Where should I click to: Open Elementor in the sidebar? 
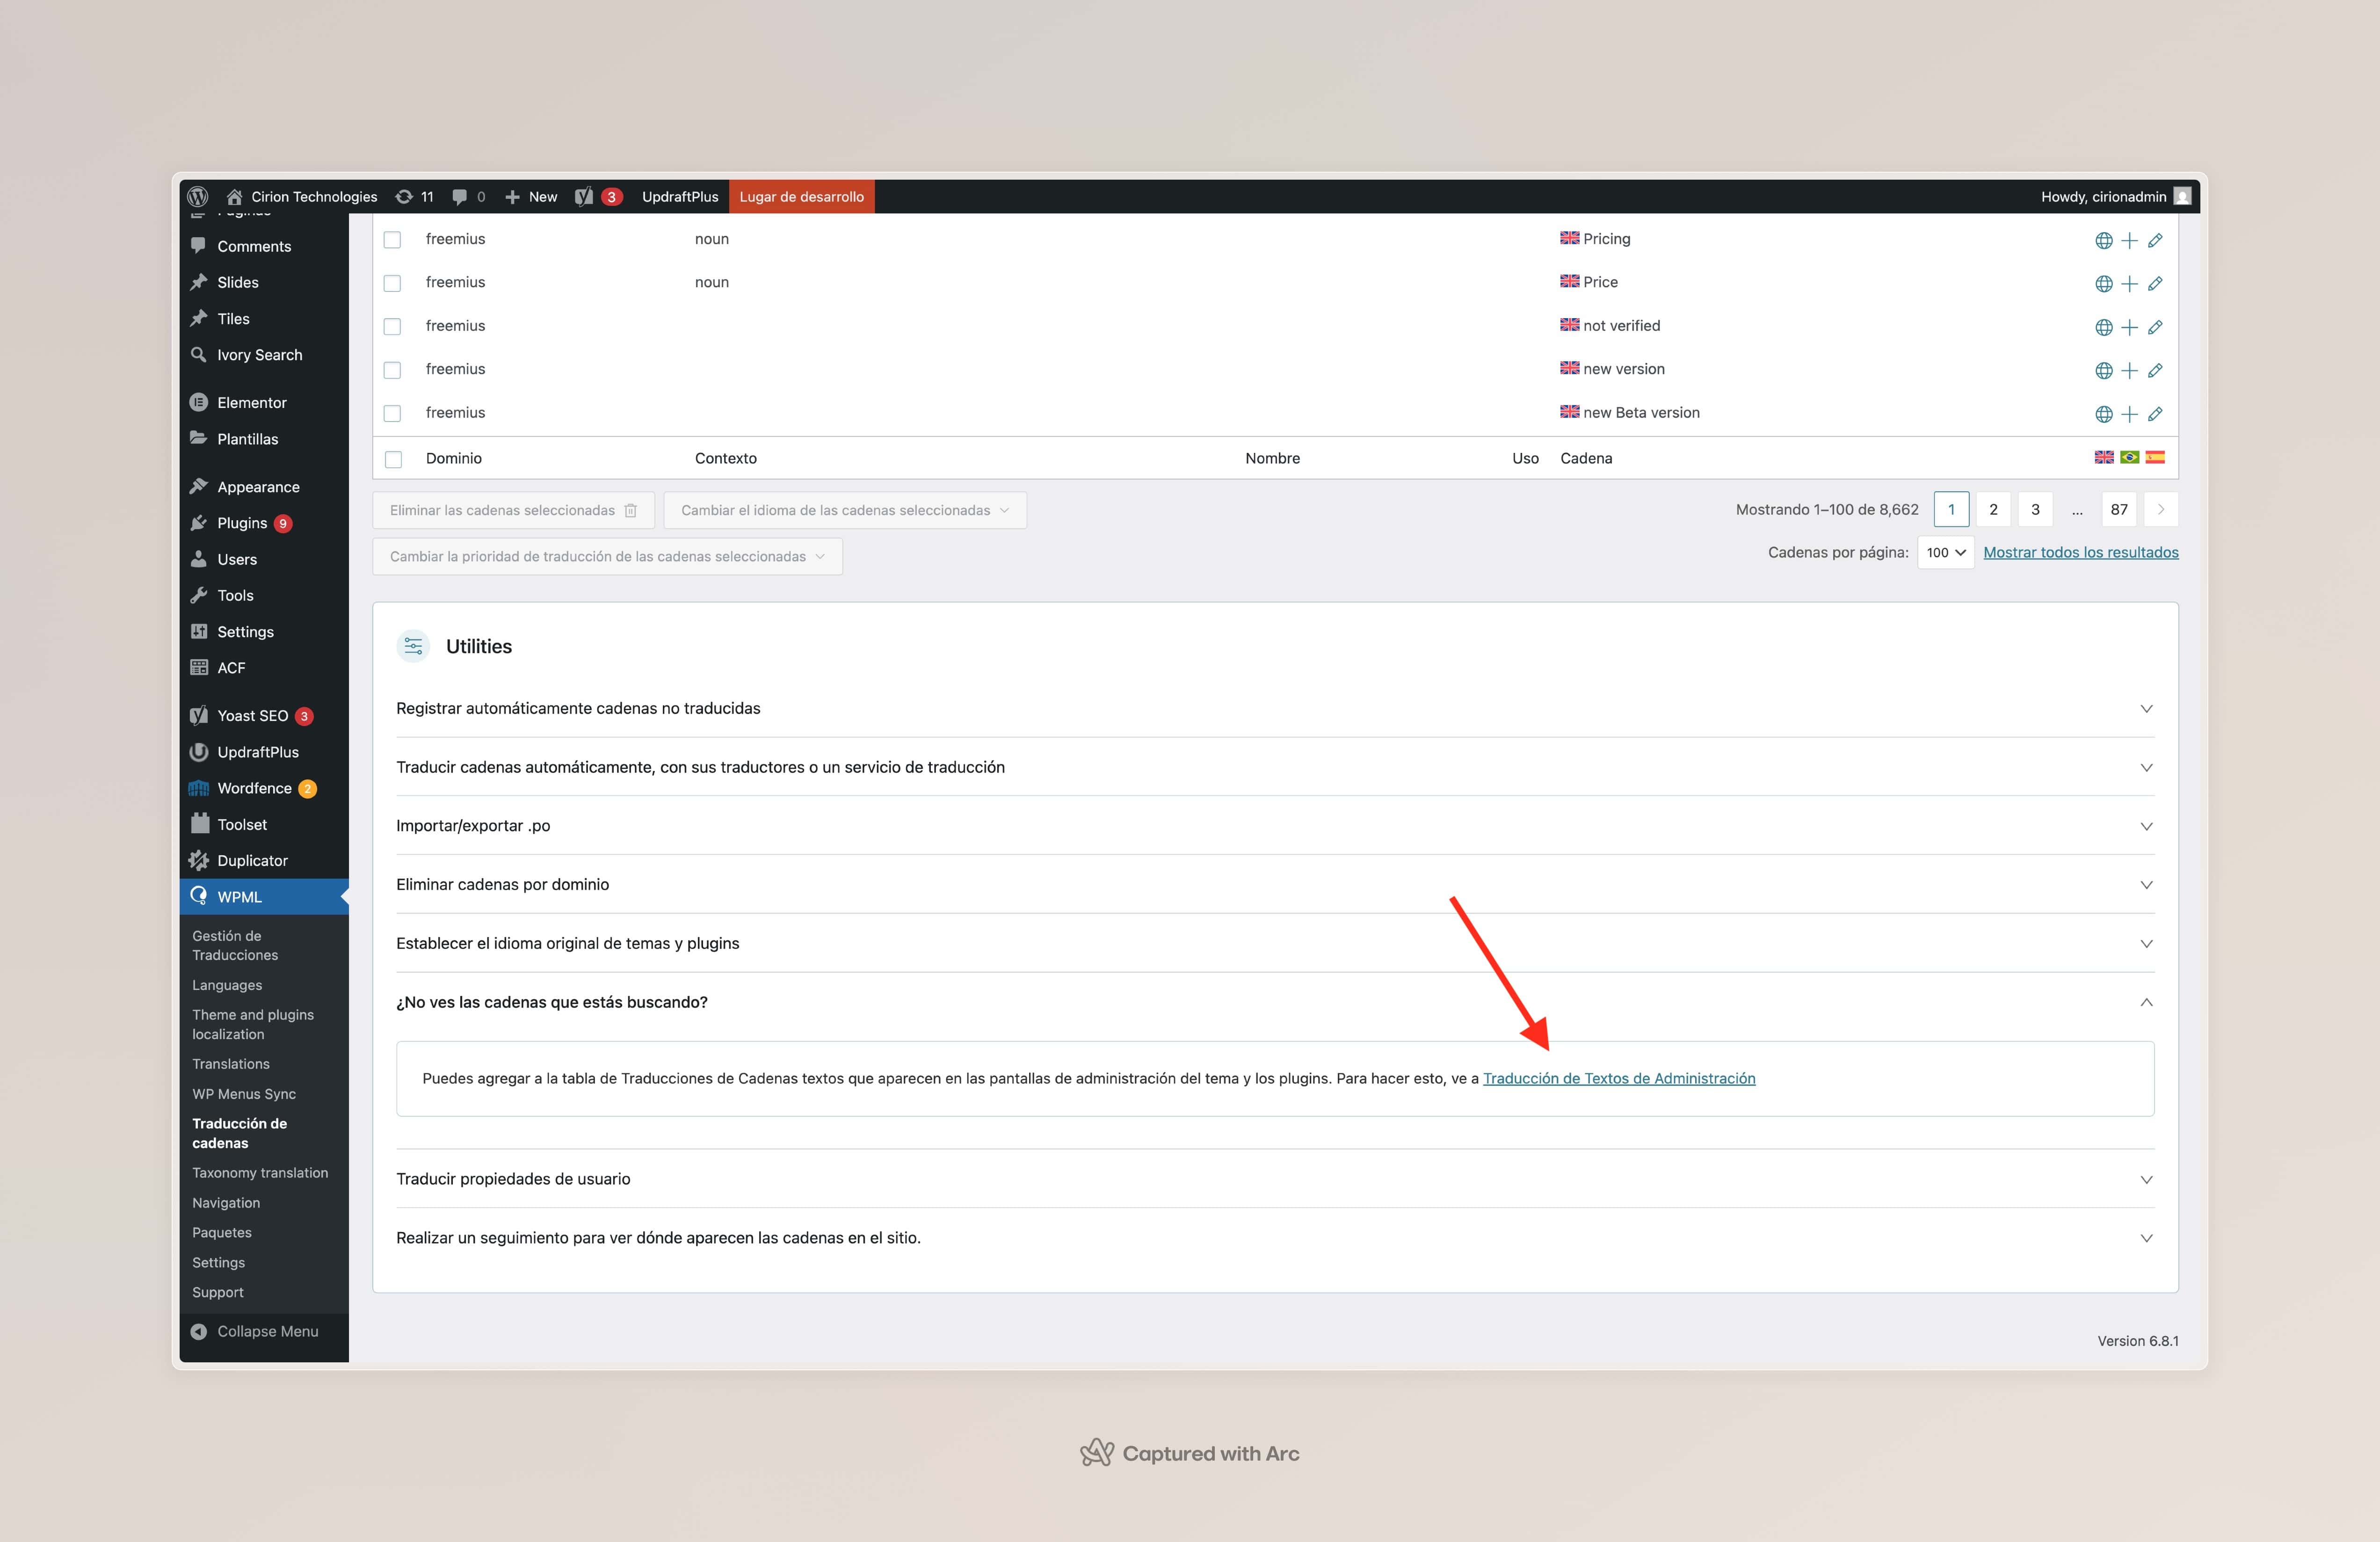(264, 402)
